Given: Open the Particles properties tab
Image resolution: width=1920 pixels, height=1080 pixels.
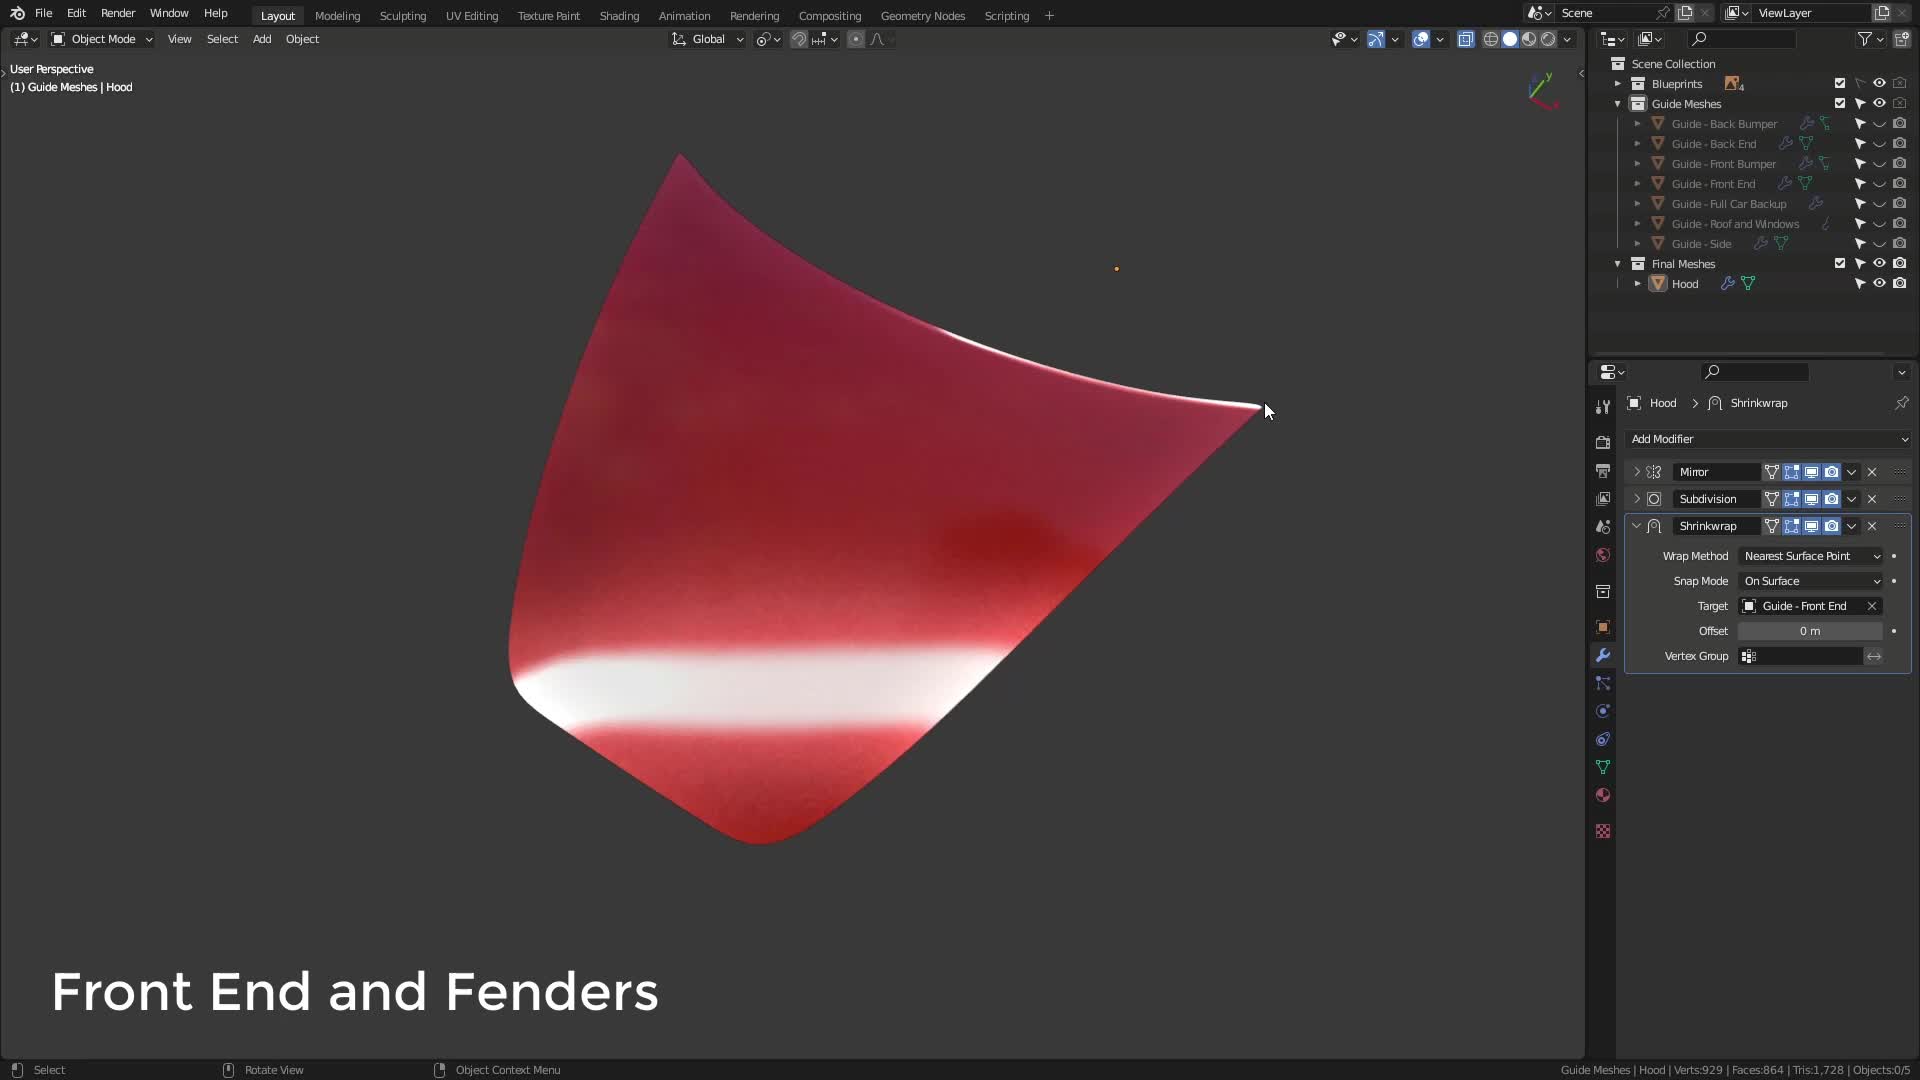Looking at the screenshot, I should coord(1603,683).
